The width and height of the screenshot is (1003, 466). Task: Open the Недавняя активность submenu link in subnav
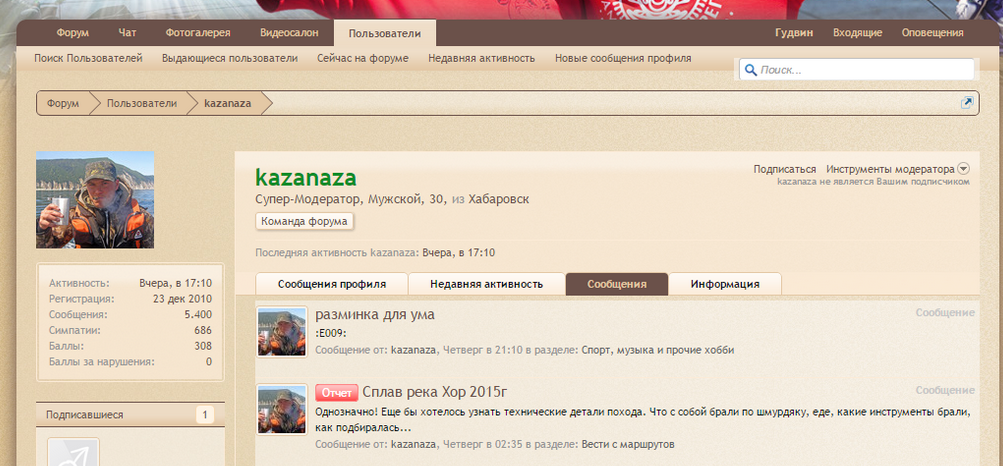482,58
